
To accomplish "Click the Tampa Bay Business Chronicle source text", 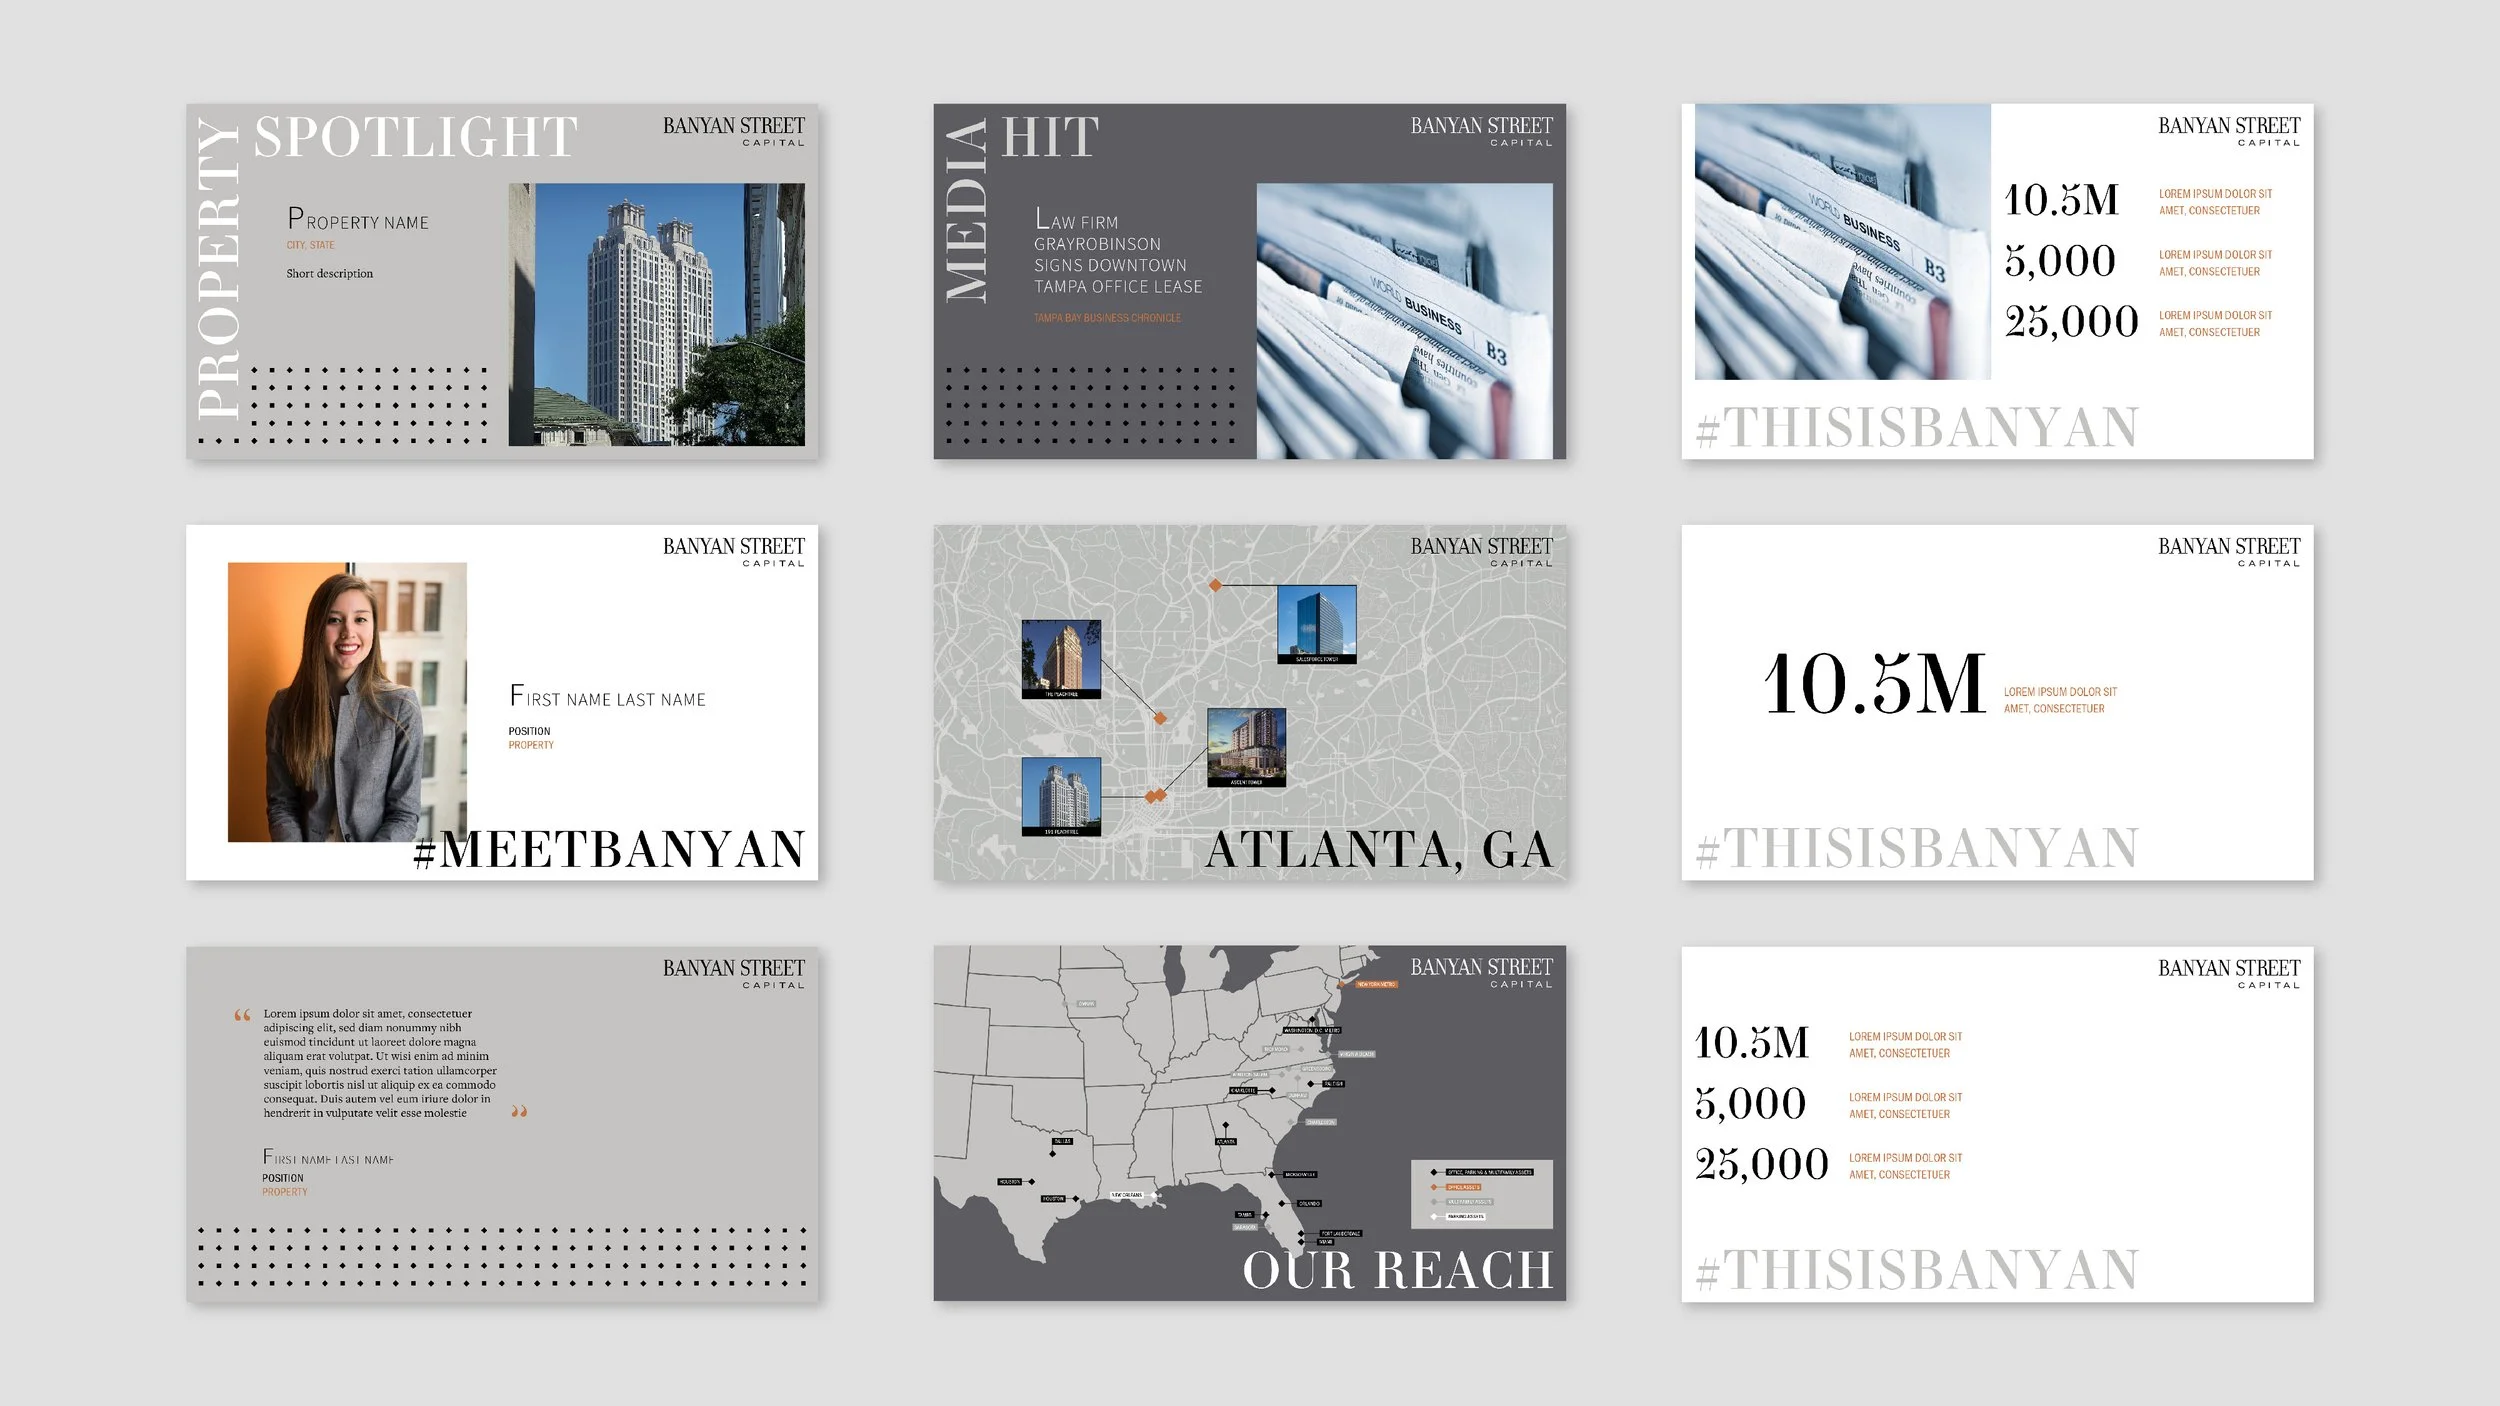I will pos(1107,318).
